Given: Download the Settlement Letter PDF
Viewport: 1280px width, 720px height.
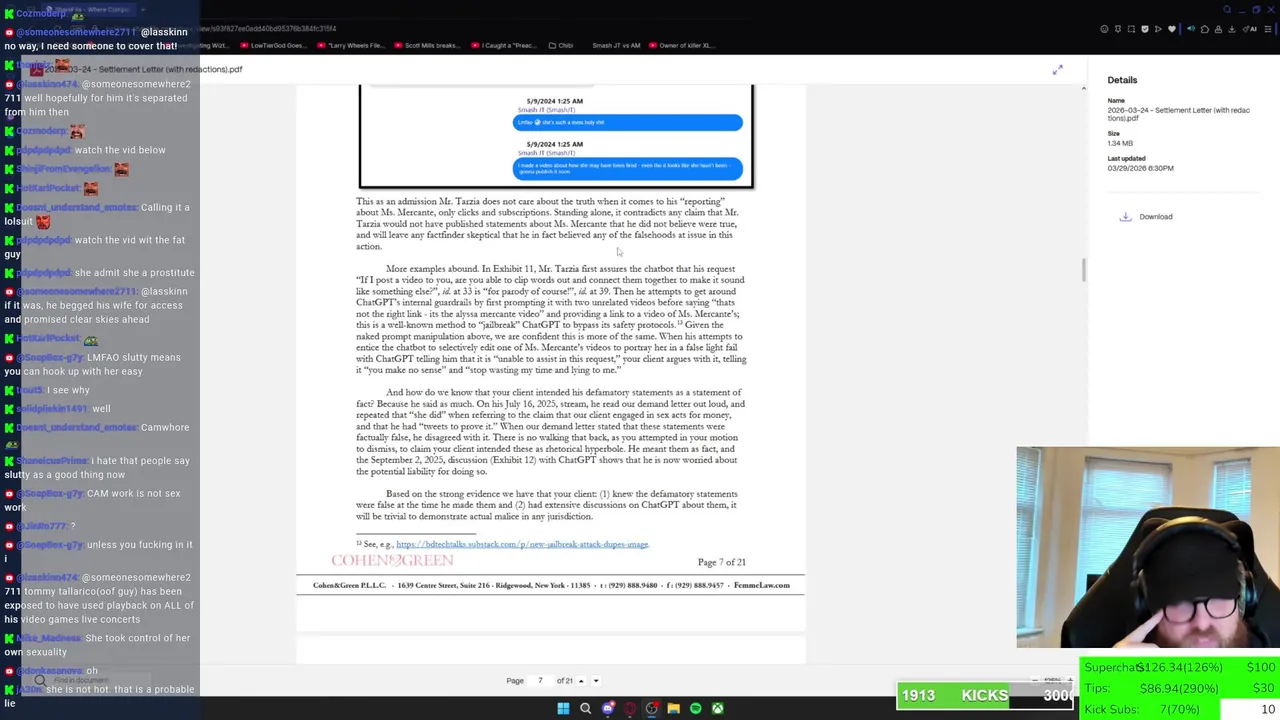Looking at the screenshot, I should point(1146,217).
